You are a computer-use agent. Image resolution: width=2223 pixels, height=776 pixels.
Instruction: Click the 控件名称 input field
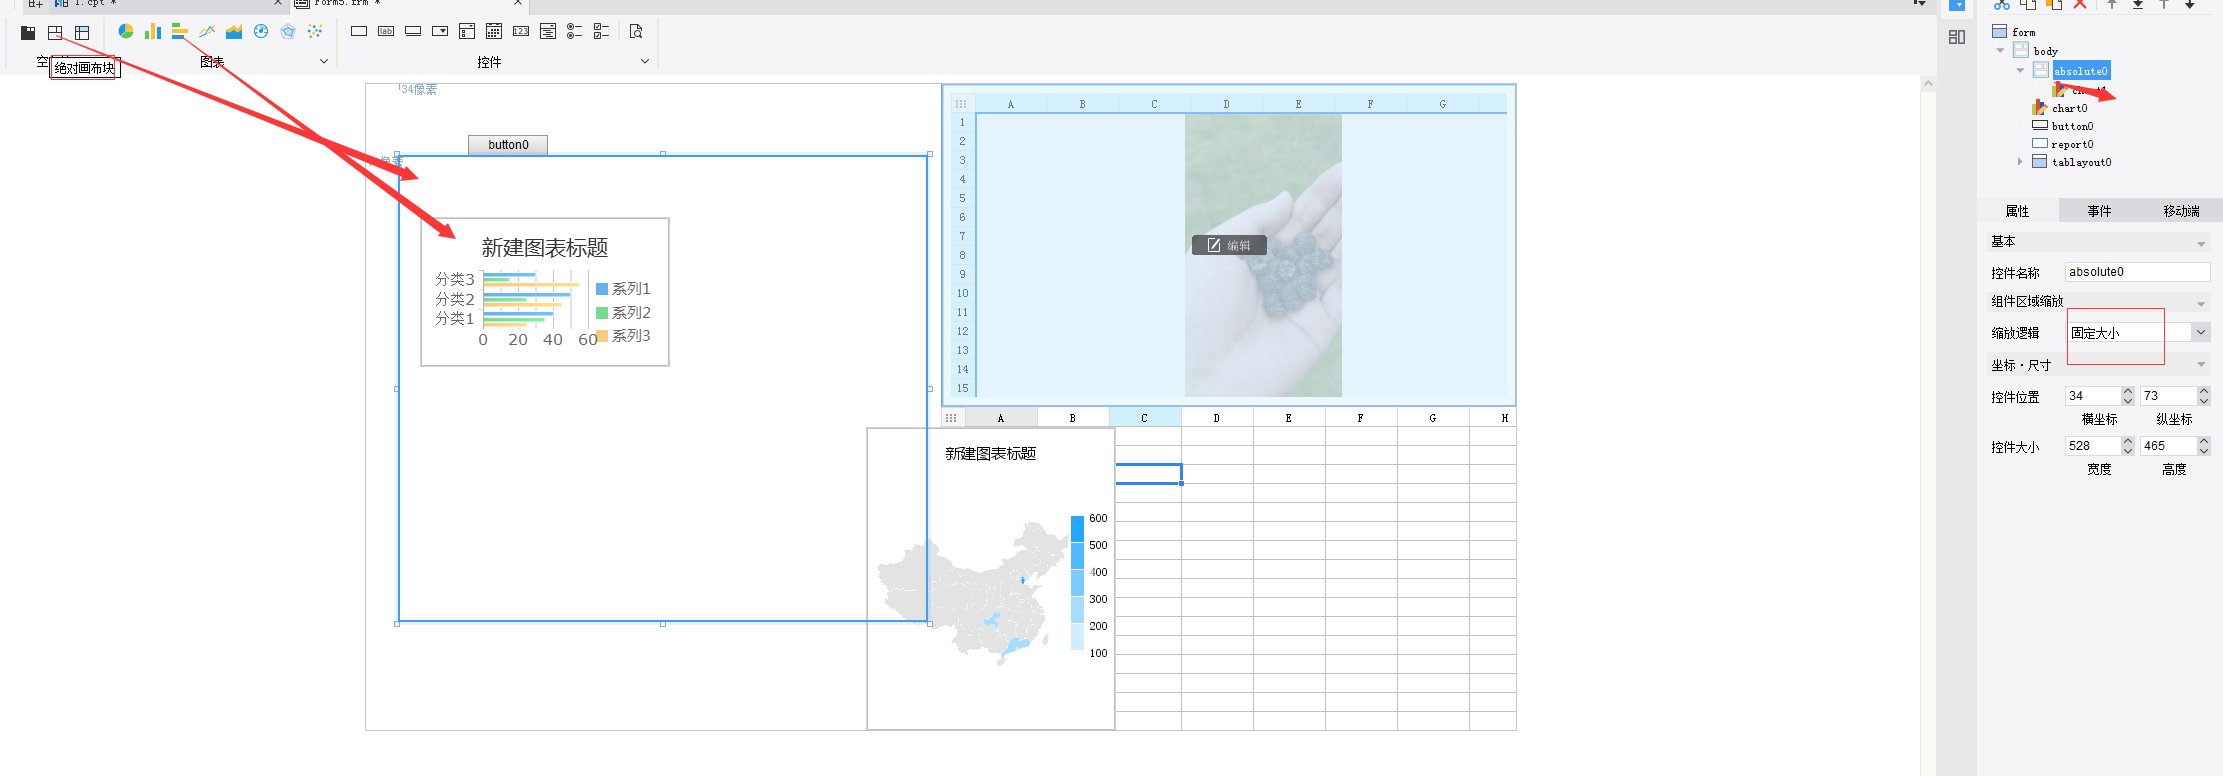pos(2137,272)
